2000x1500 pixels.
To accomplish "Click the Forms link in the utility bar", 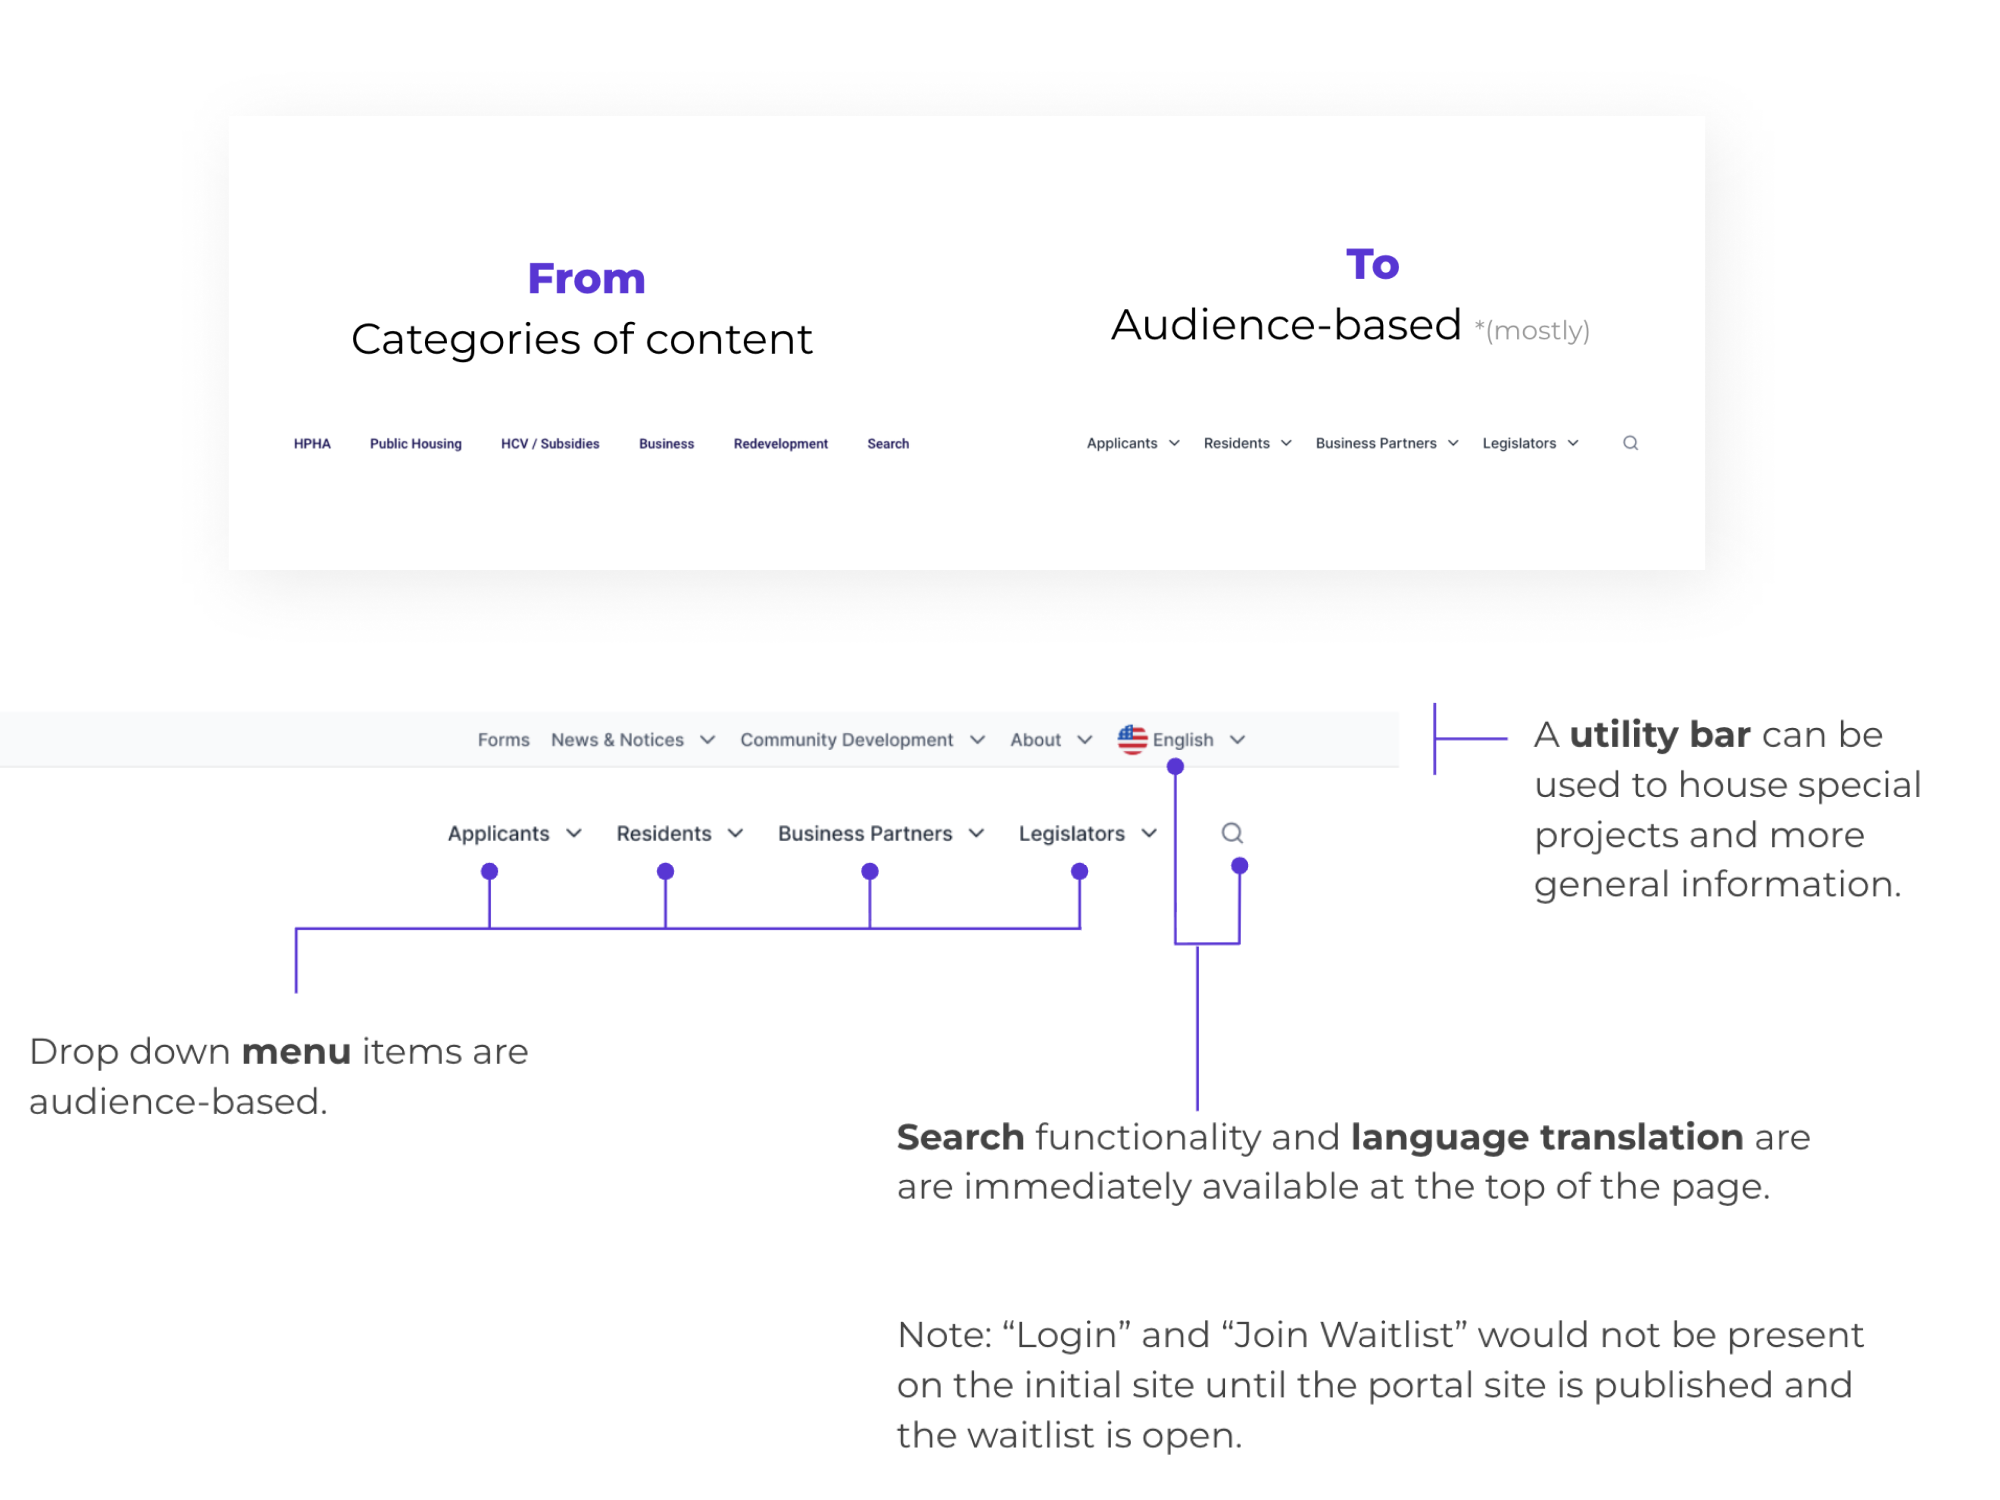I will pos(504,740).
